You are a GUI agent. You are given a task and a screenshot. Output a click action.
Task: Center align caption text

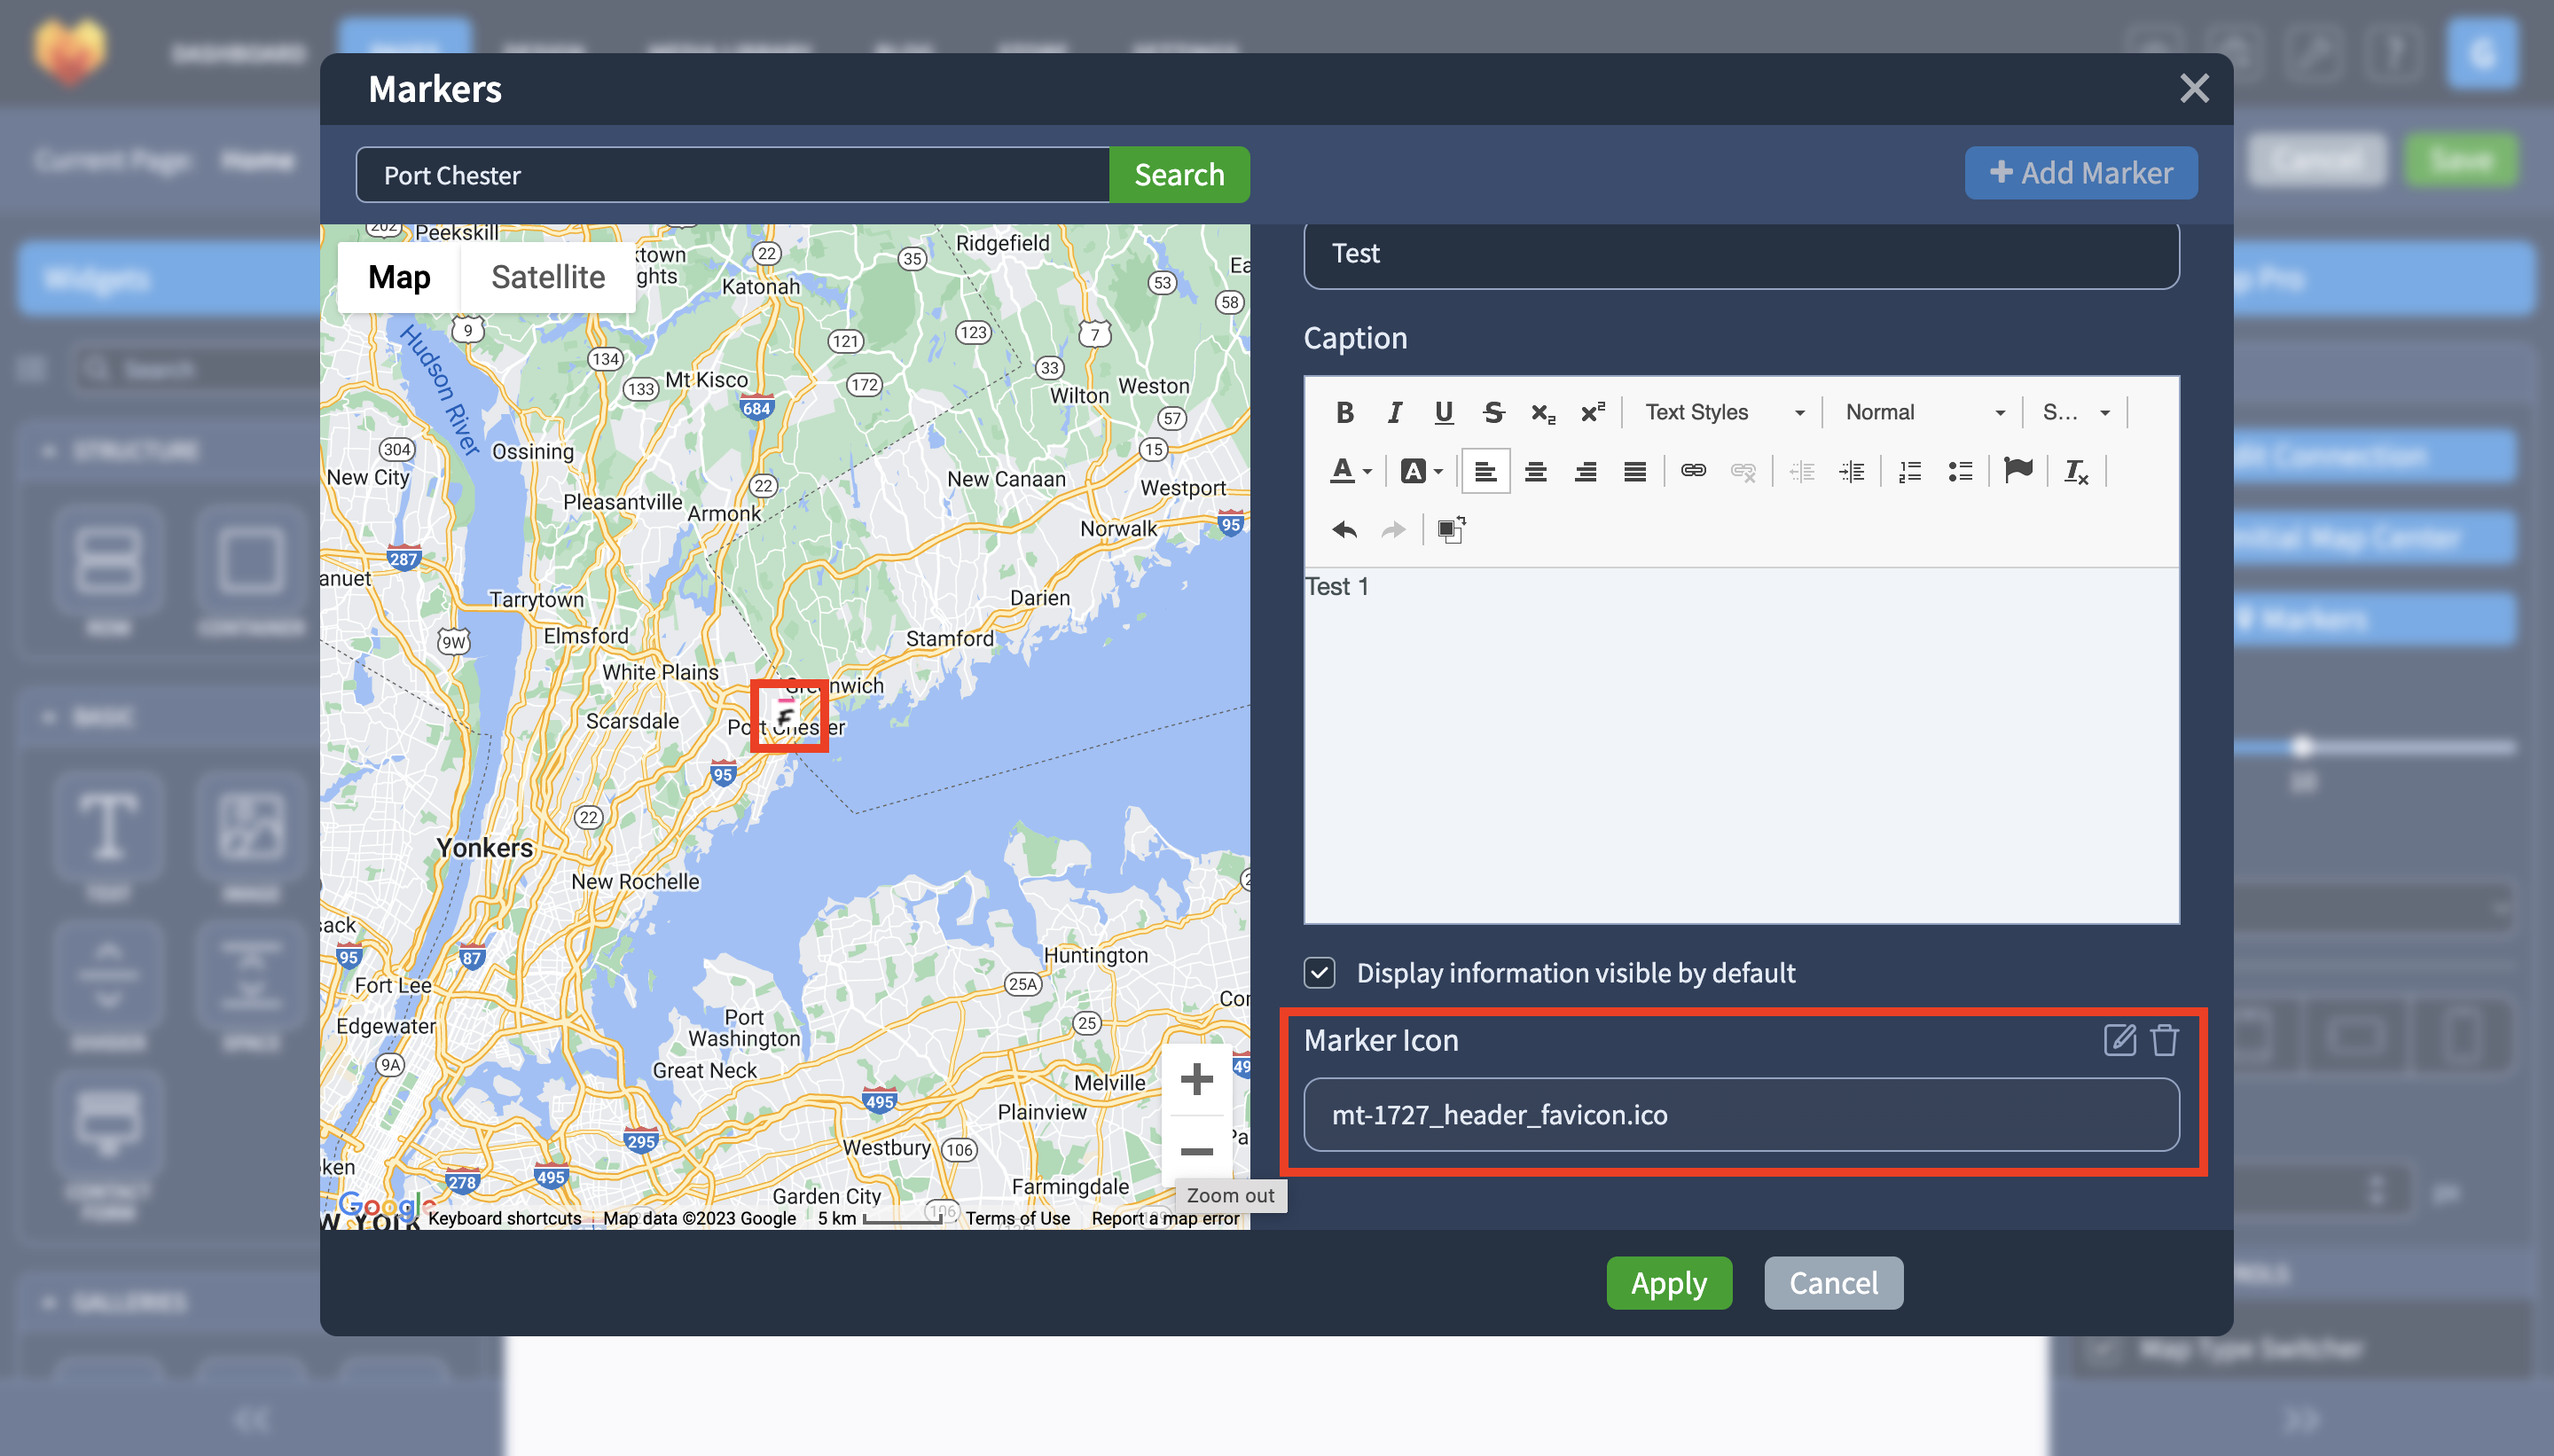(1536, 471)
